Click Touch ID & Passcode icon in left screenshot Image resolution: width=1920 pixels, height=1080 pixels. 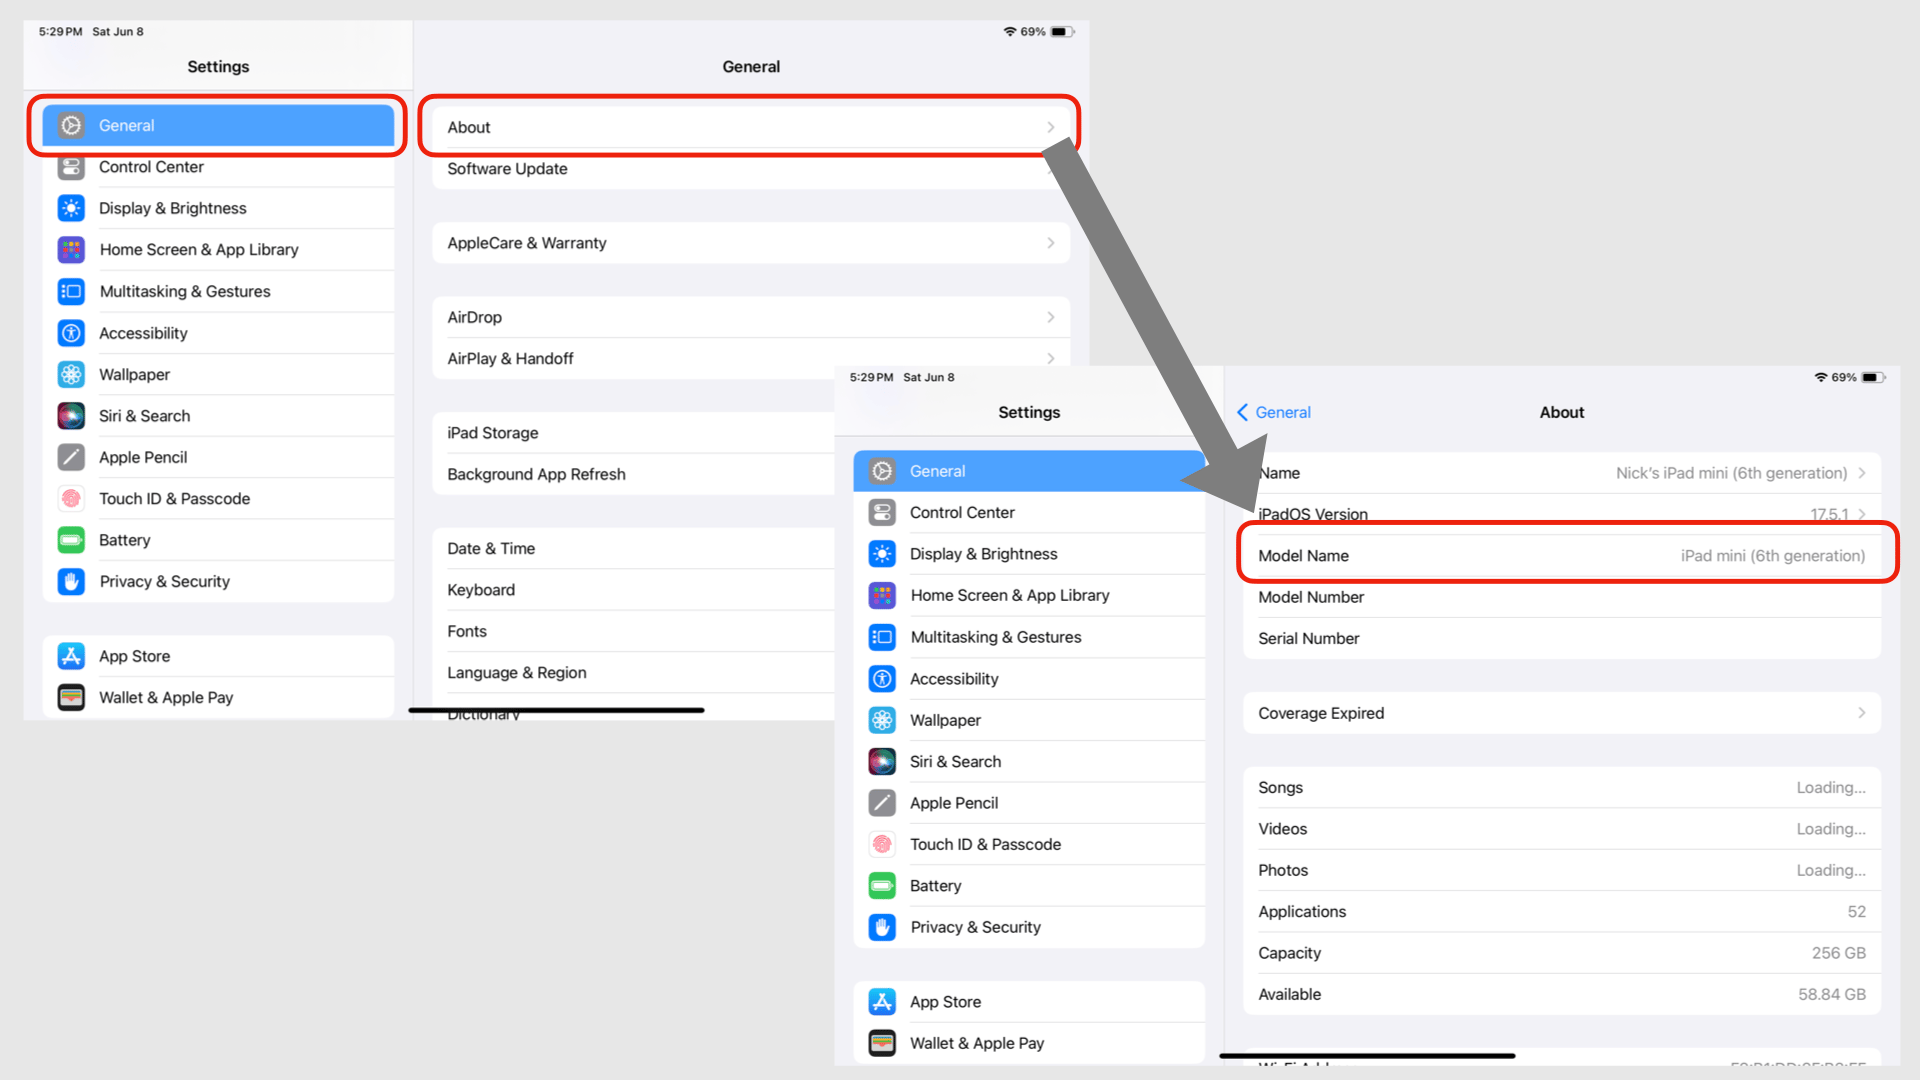[71, 499]
